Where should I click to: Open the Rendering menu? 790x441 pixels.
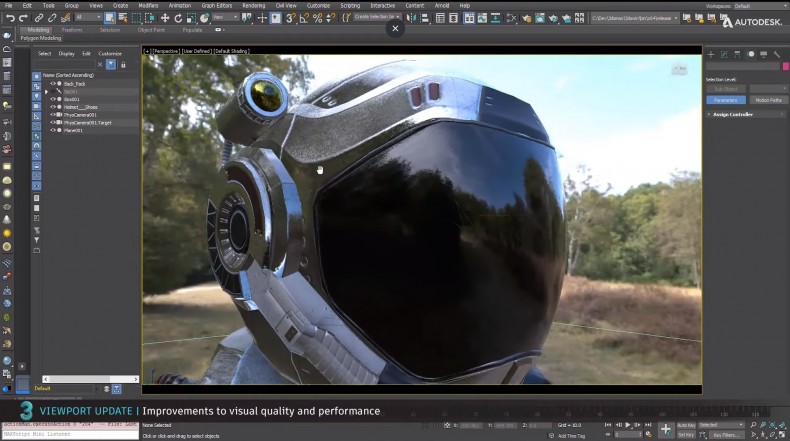pos(254,6)
